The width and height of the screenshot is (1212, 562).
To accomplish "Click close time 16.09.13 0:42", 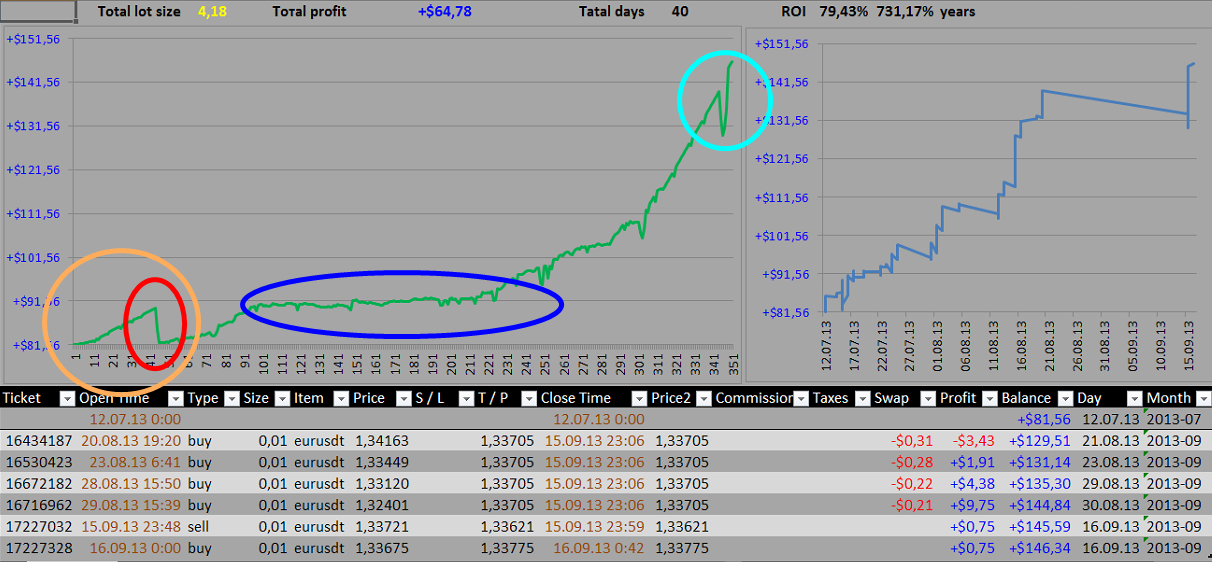I will tap(598, 548).
